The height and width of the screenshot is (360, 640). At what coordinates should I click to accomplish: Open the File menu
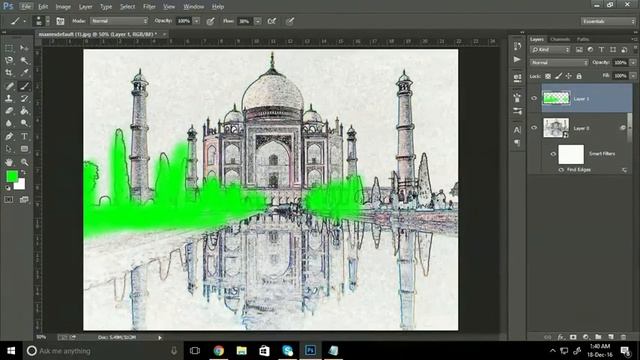pyautogui.click(x=26, y=7)
